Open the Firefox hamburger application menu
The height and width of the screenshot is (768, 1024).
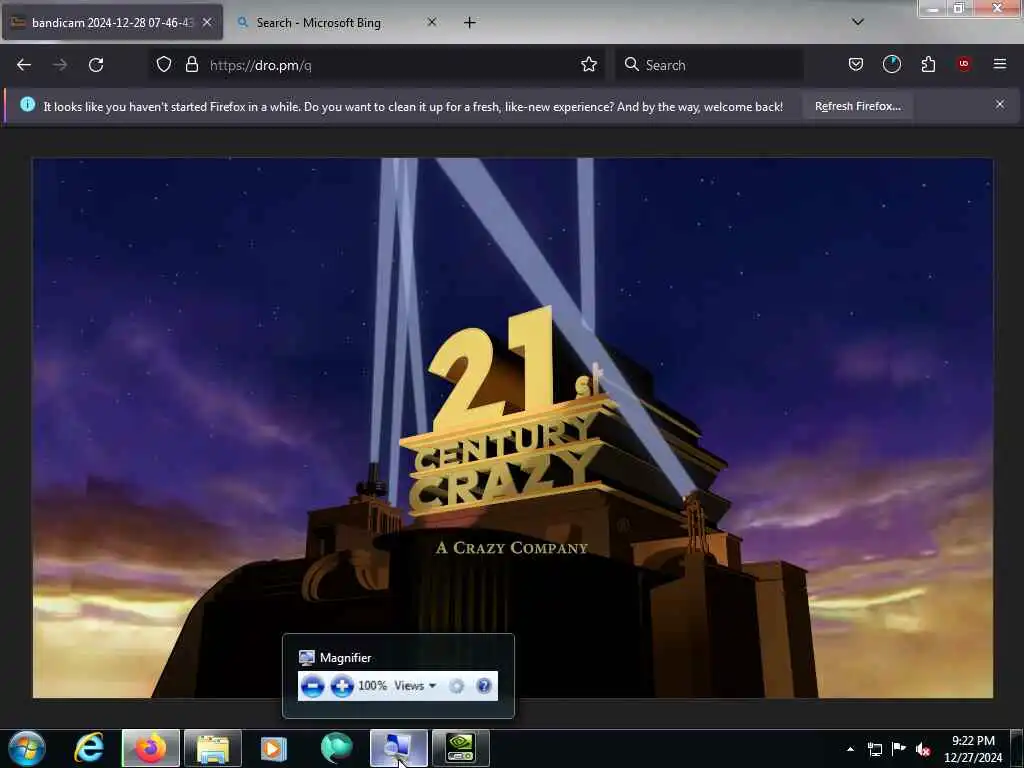pyautogui.click(x=1000, y=64)
